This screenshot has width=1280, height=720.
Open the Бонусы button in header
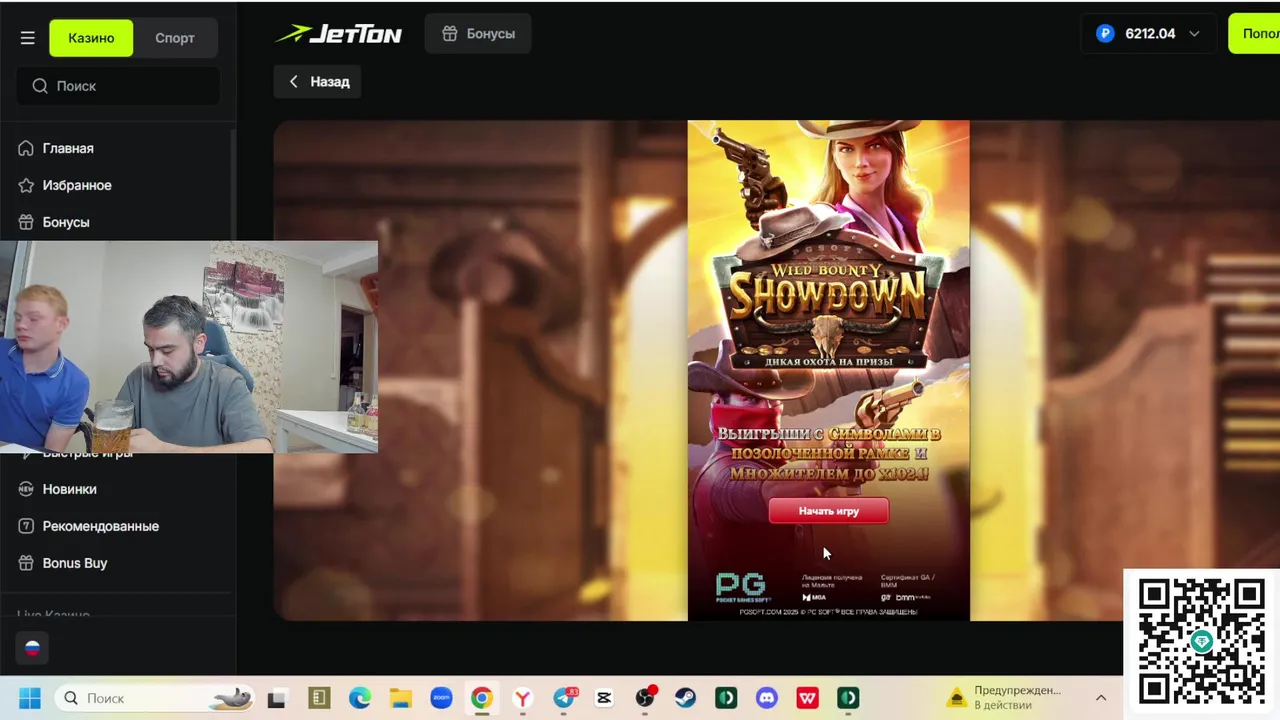point(478,34)
